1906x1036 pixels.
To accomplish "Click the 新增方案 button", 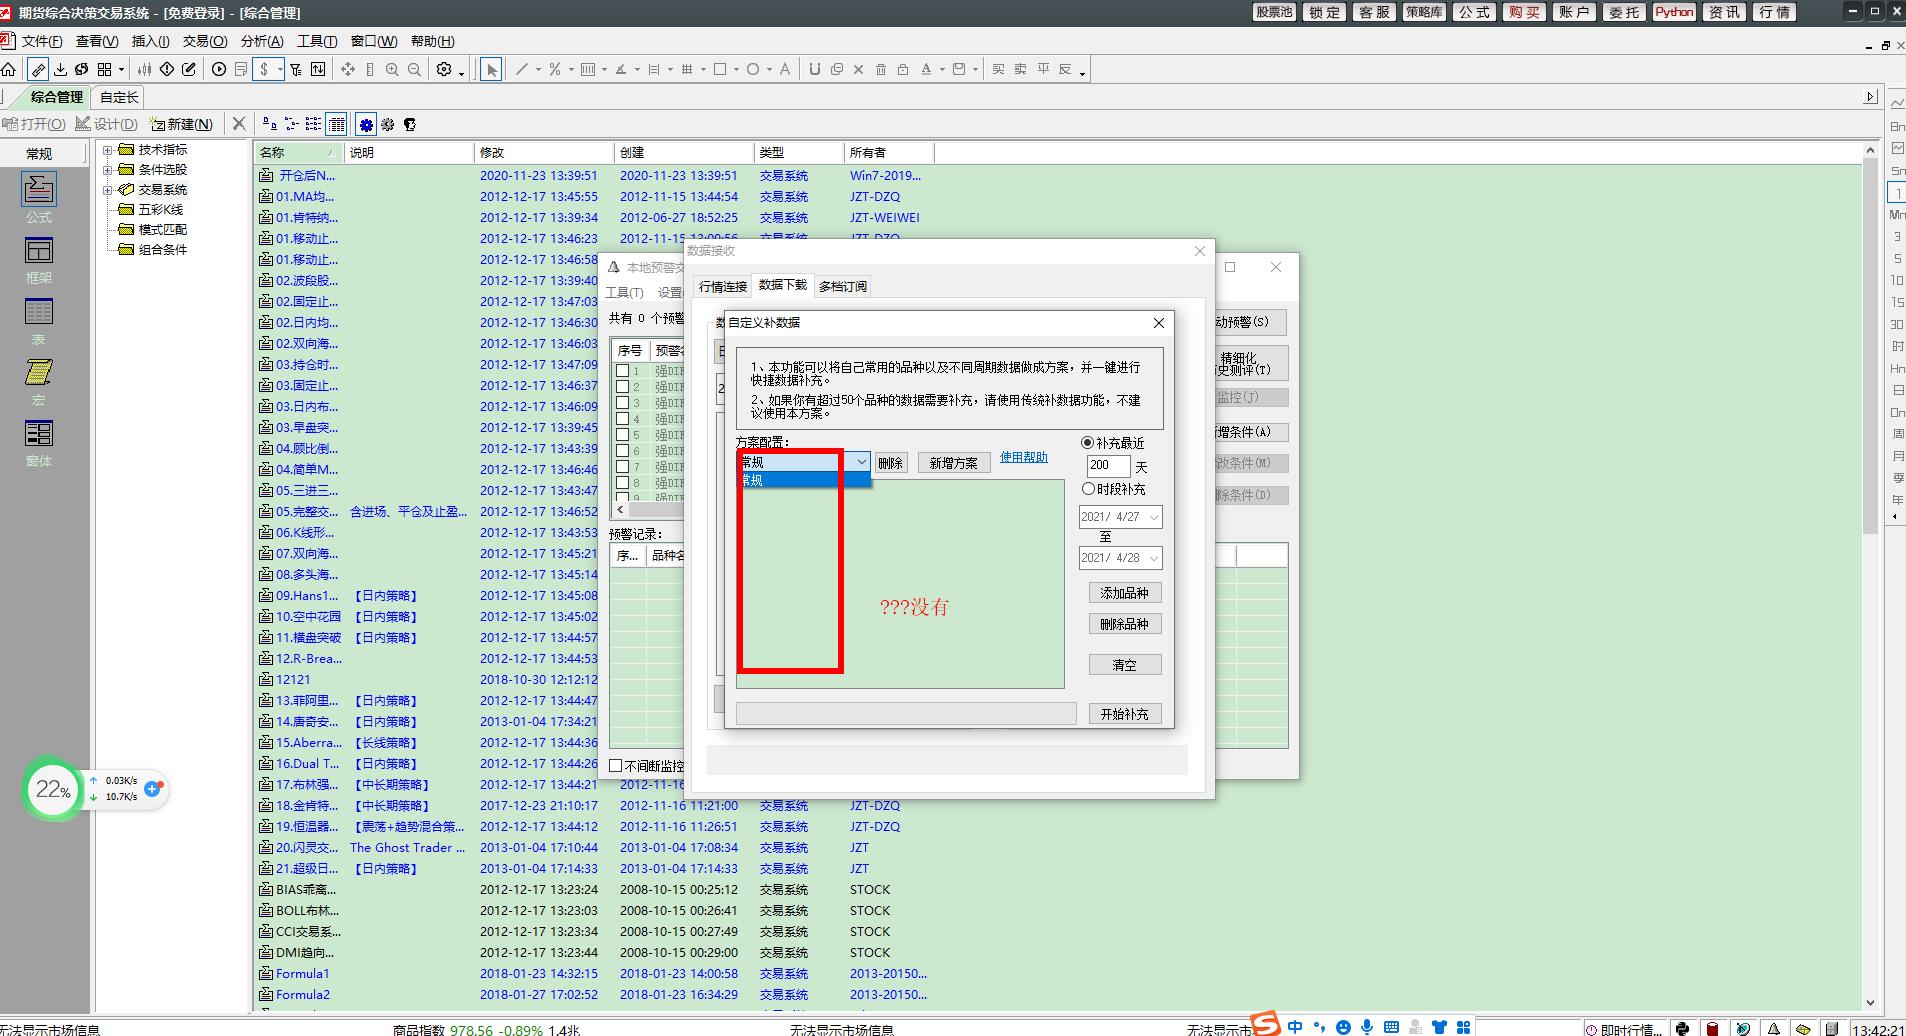I will [953, 463].
